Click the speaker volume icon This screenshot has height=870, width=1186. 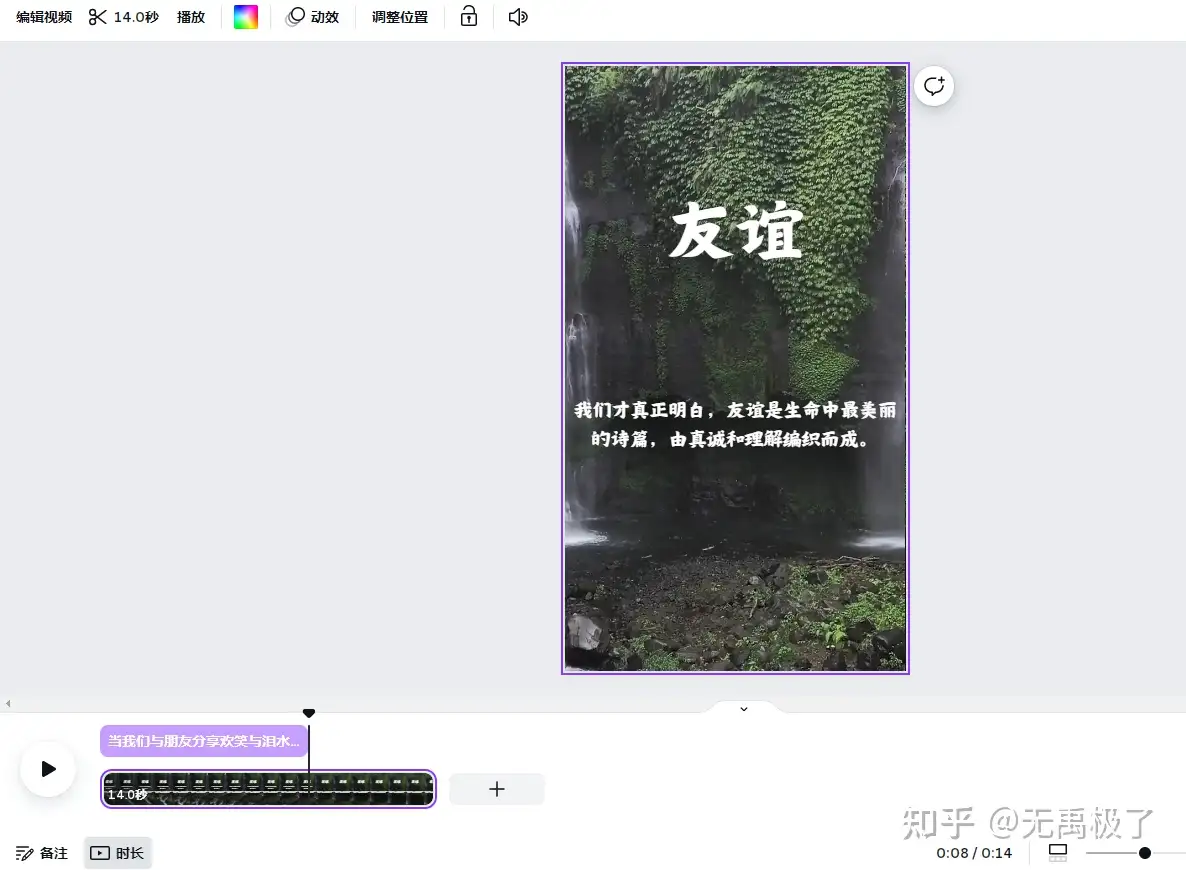click(518, 17)
